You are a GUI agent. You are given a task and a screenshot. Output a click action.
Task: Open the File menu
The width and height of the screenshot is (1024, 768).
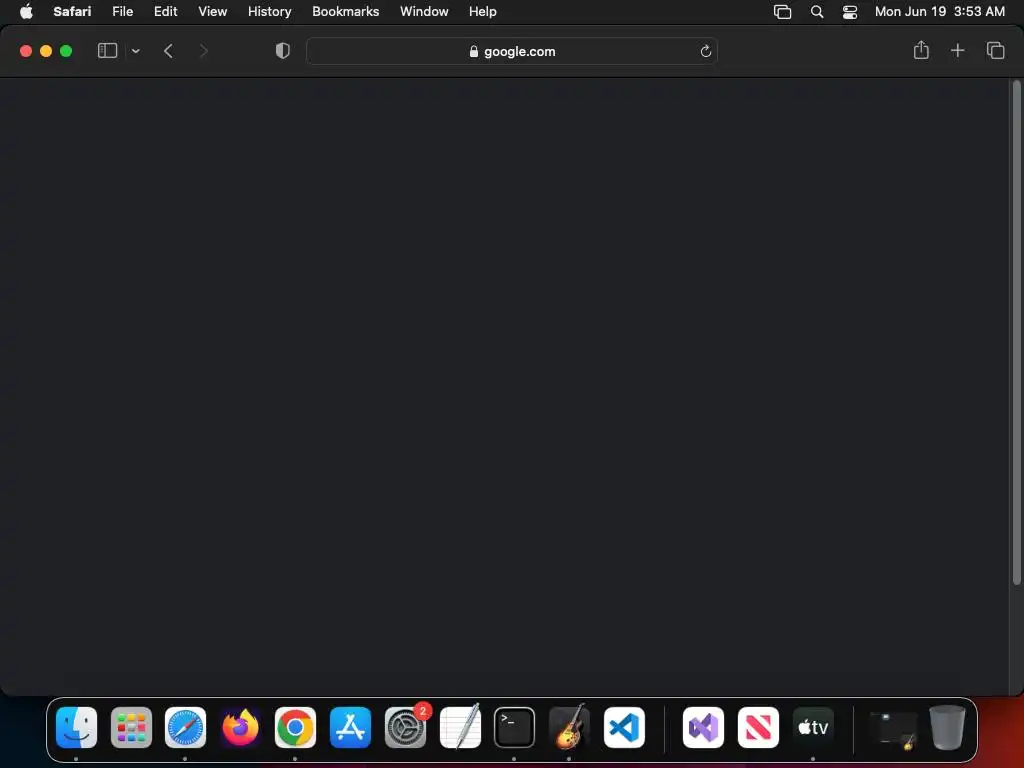[122, 11]
